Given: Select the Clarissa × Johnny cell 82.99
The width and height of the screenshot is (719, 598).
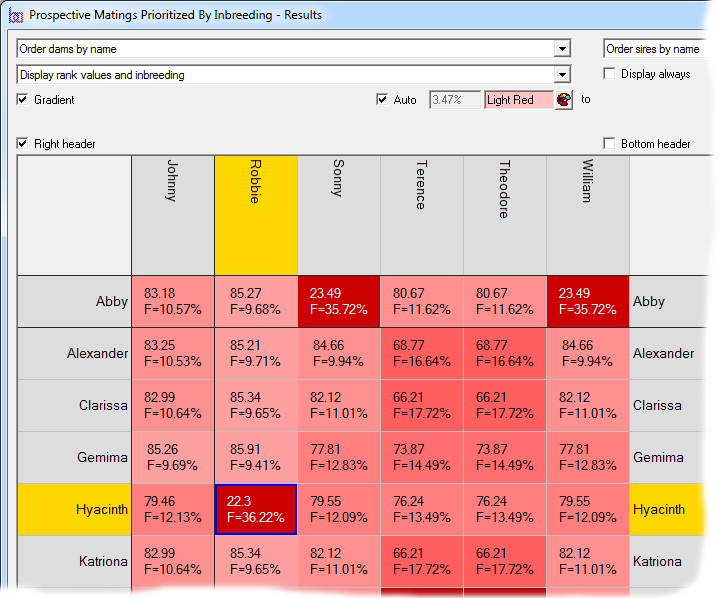Looking at the screenshot, I should tap(173, 405).
